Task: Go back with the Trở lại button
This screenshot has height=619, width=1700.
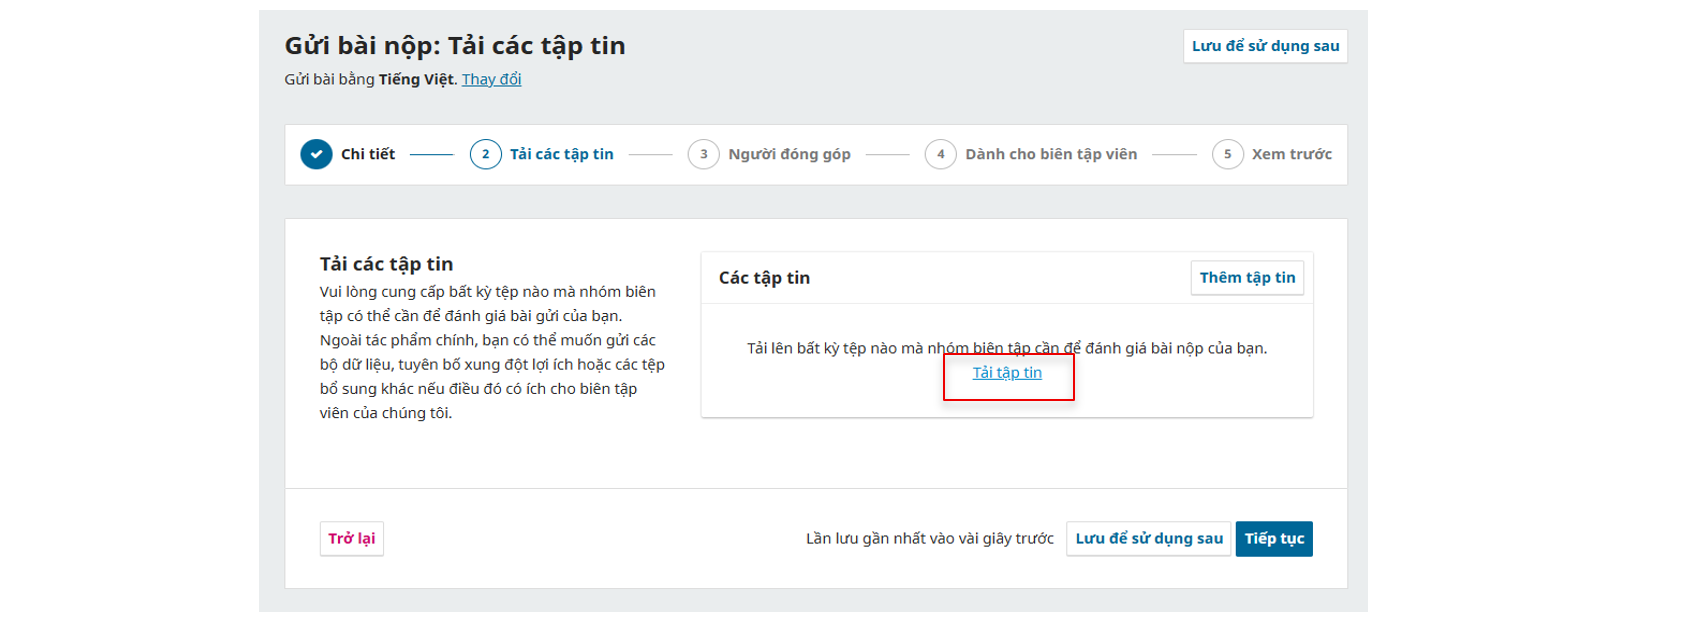Action: (x=351, y=539)
